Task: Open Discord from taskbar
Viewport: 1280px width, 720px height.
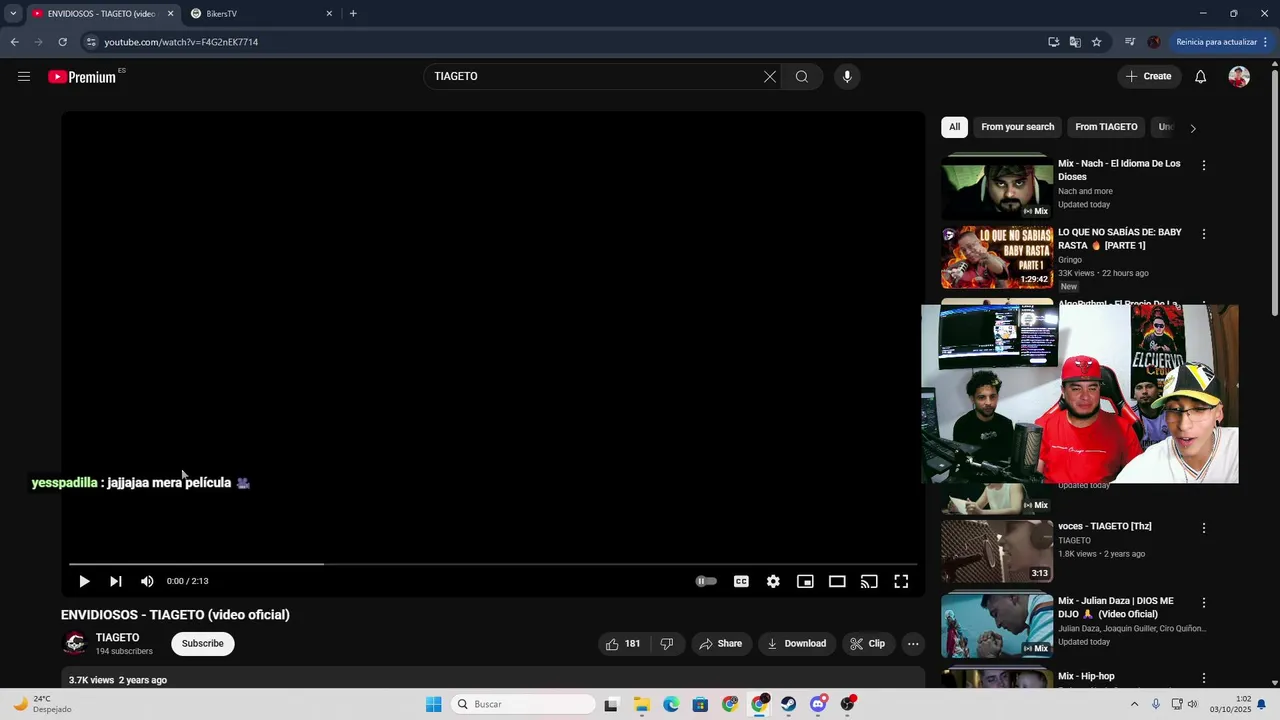Action: pyautogui.click(x=819, y=704)
